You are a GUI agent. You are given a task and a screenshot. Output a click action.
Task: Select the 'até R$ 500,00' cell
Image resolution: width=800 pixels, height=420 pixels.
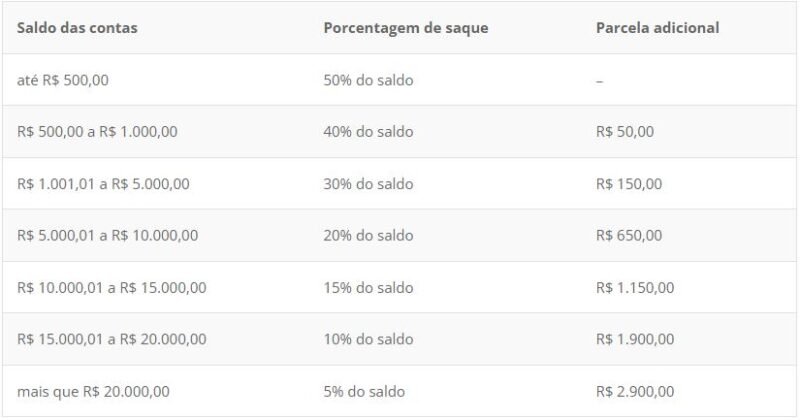click(63, 80)
